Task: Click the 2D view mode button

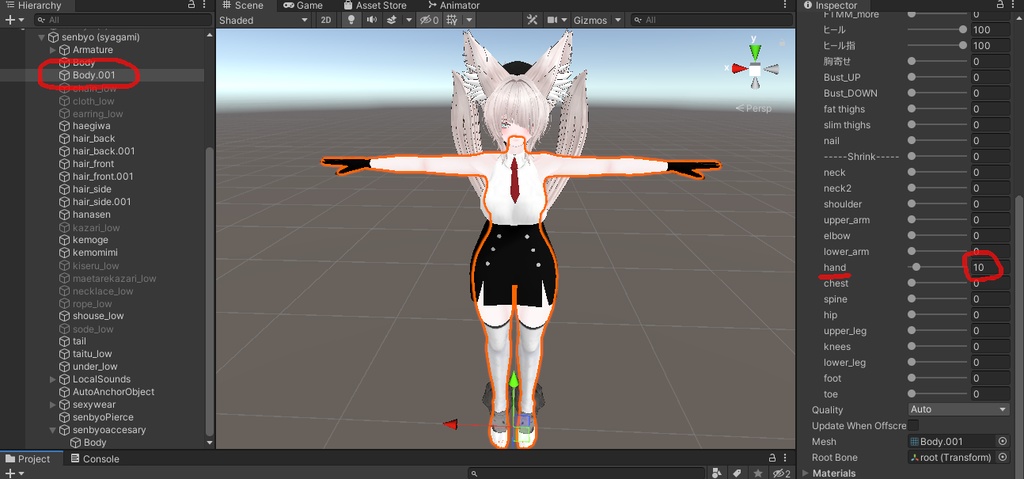Action: [326, 20]
